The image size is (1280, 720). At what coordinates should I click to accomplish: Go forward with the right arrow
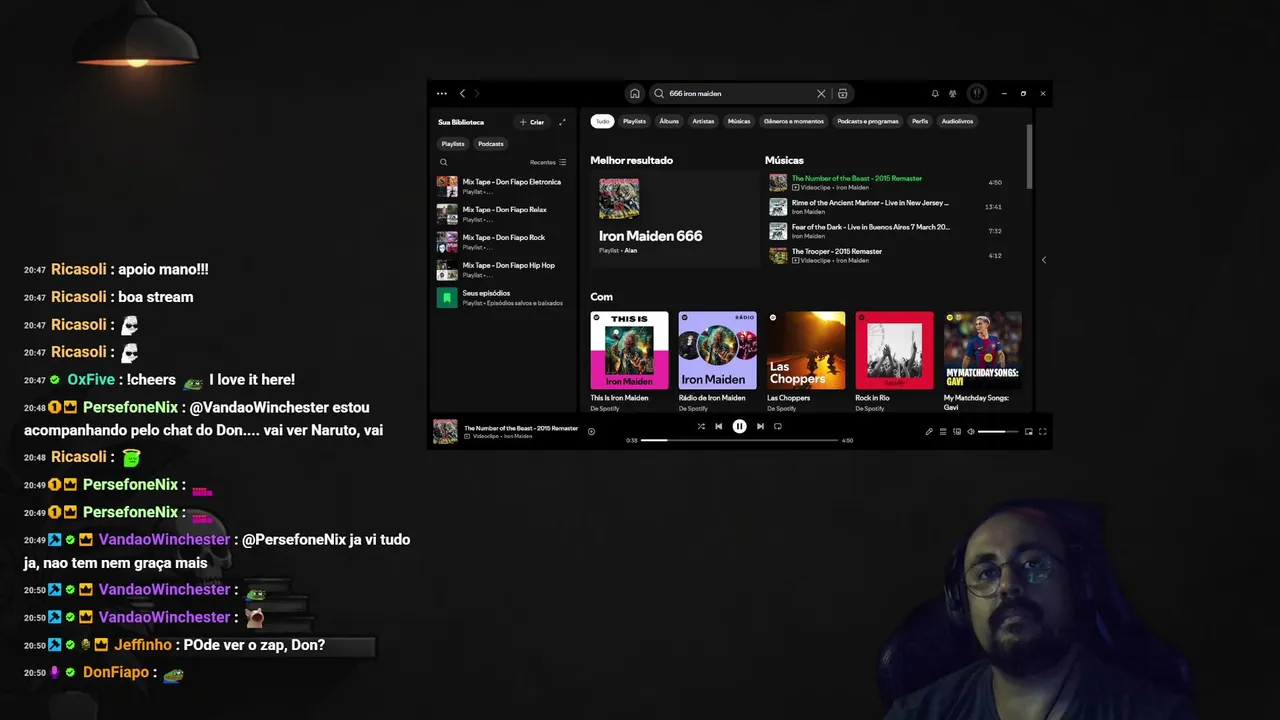point(477,93)
